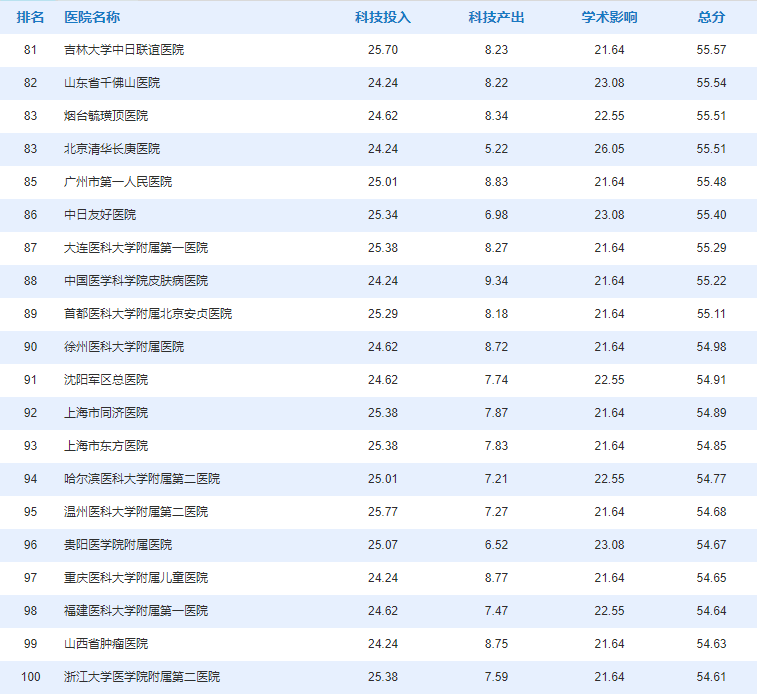Select hospital name 重庆医科大学附属儿童医院
Image resolution: width=757 pixels, height=694 pixels.
[136, 578]
